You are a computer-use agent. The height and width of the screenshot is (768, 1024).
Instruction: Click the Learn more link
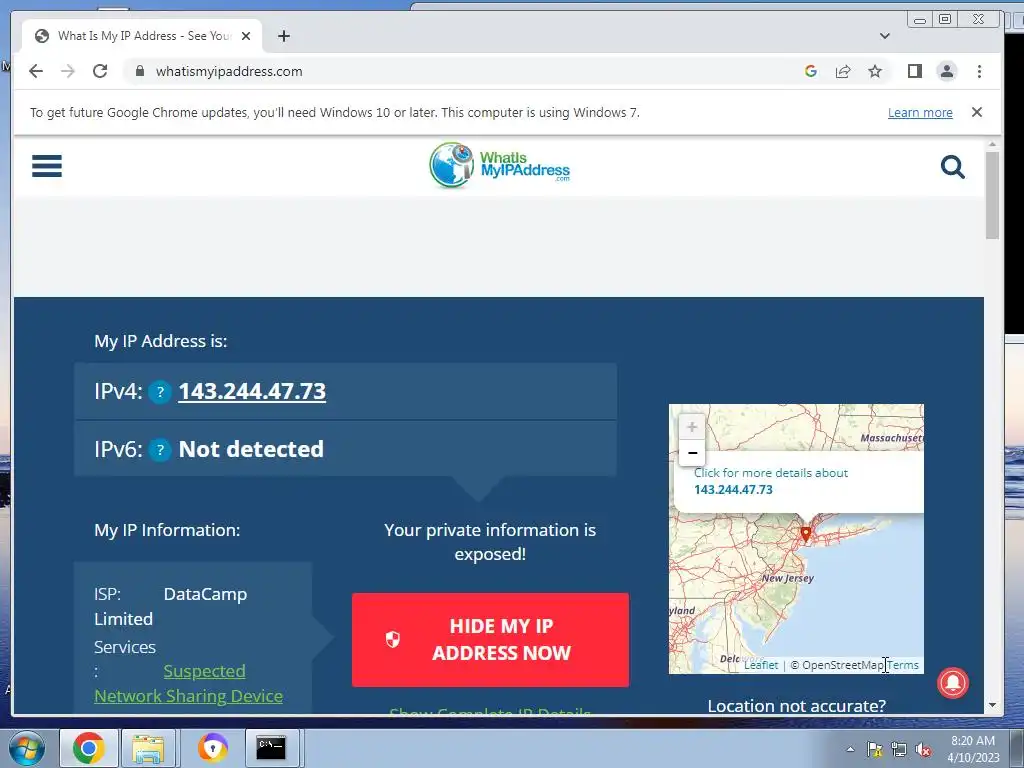920,112
